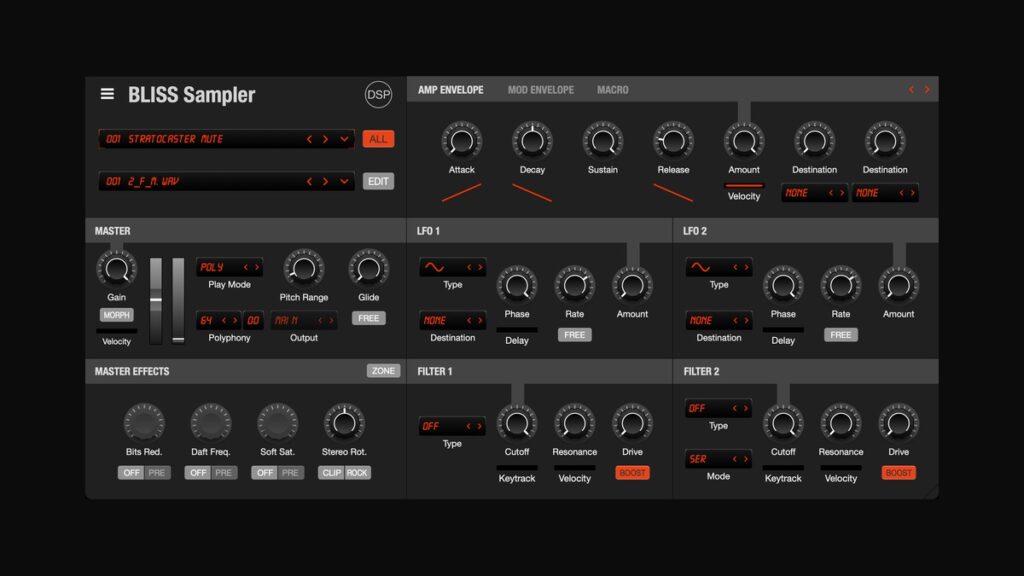The width and height of the screenshot is (1024, 576).
Task: Click the Cutoff knob in Filter 1
Action: tap(517, 425)
